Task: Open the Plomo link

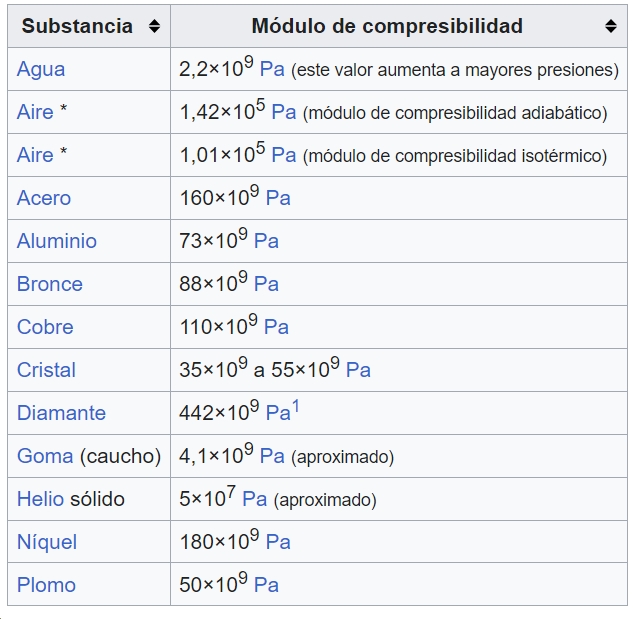Action: tap(46, 585)
